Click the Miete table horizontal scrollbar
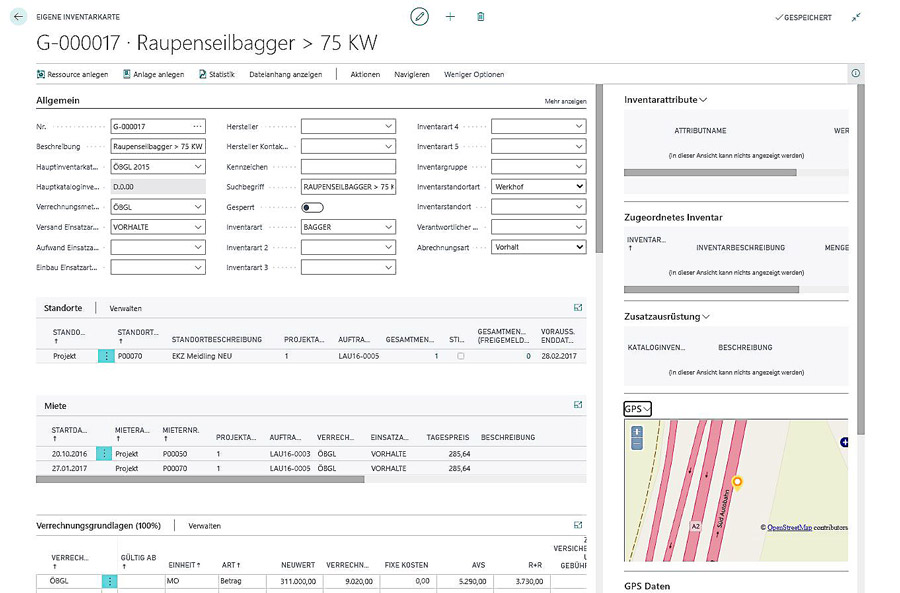900x593 pixels. (x=200, y=479)
